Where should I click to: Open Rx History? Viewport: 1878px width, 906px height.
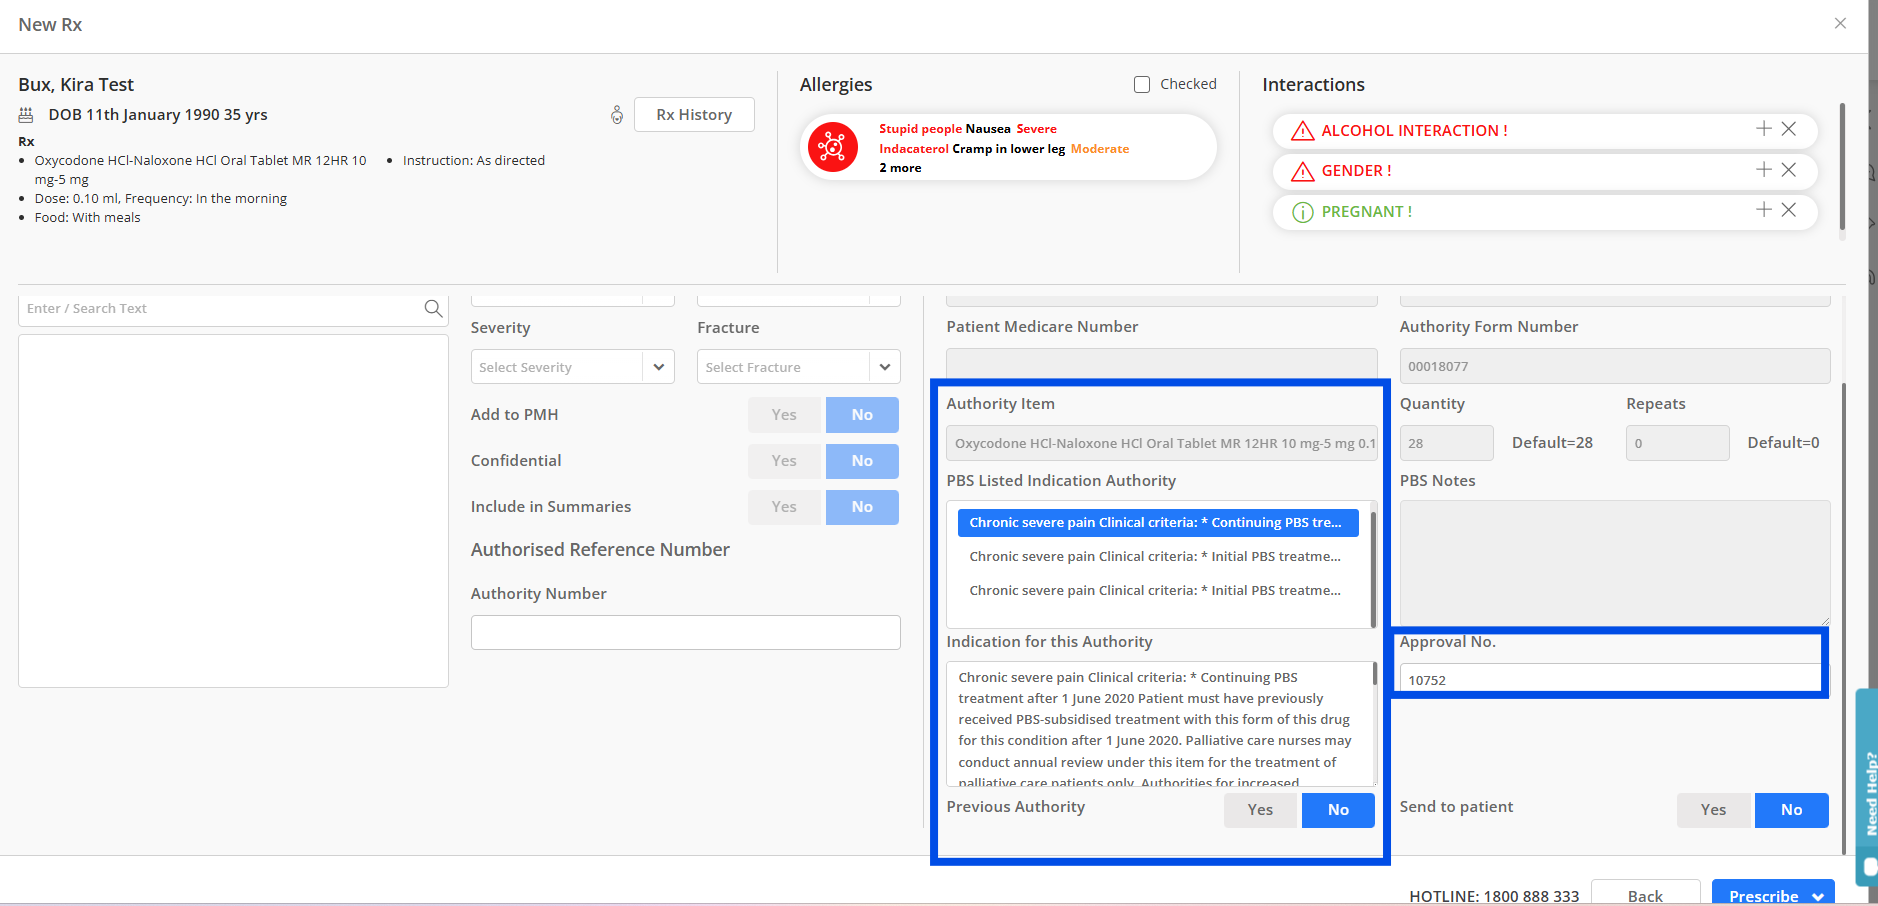tap(694, 115)
